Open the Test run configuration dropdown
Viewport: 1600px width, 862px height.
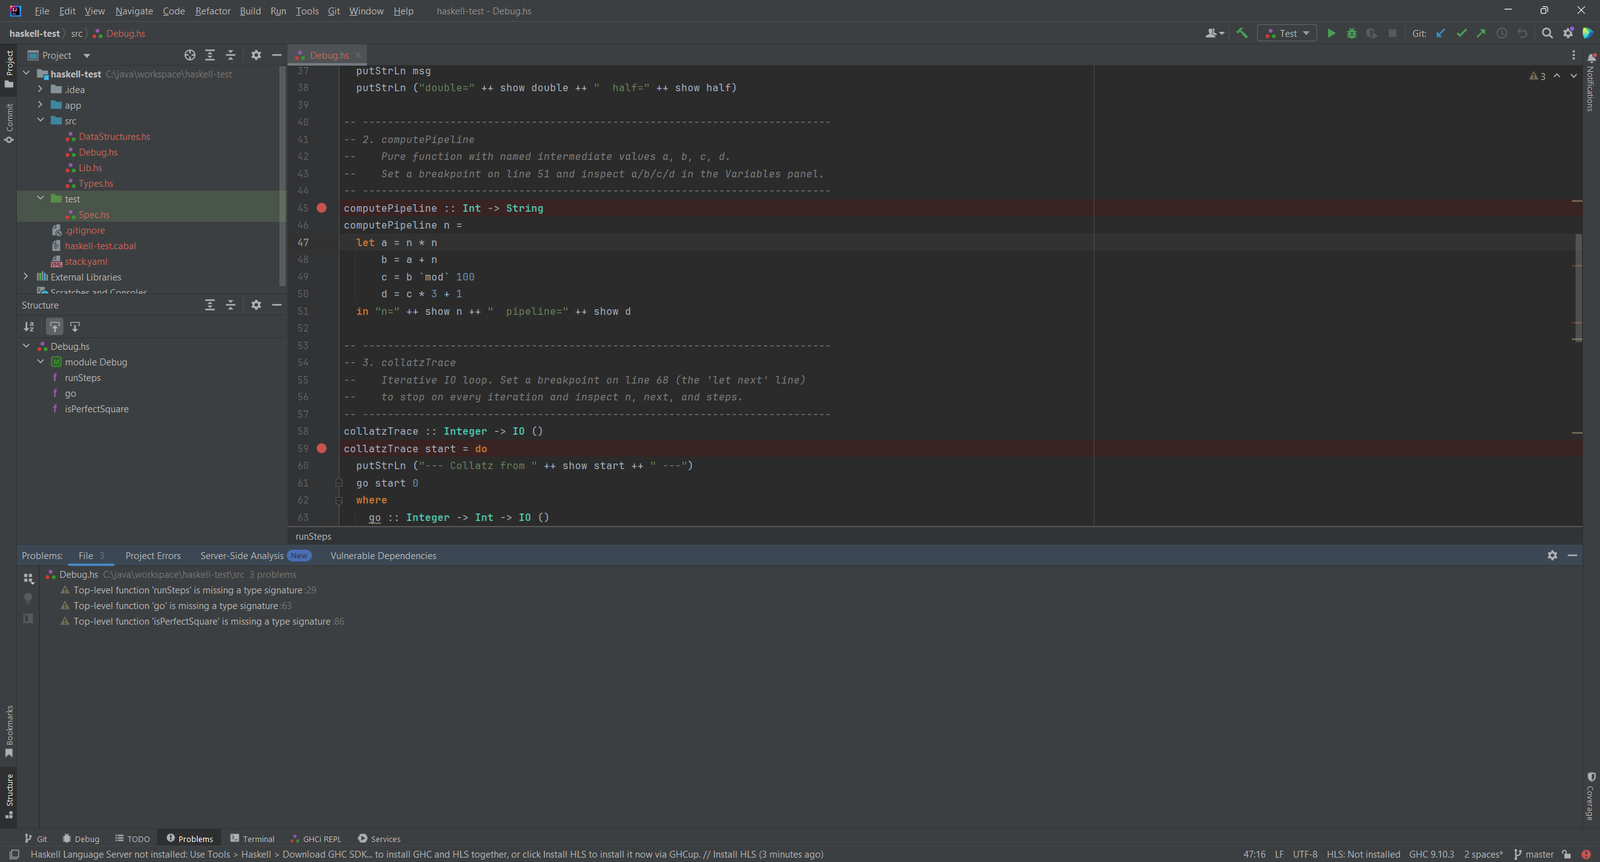(1287, 33)
